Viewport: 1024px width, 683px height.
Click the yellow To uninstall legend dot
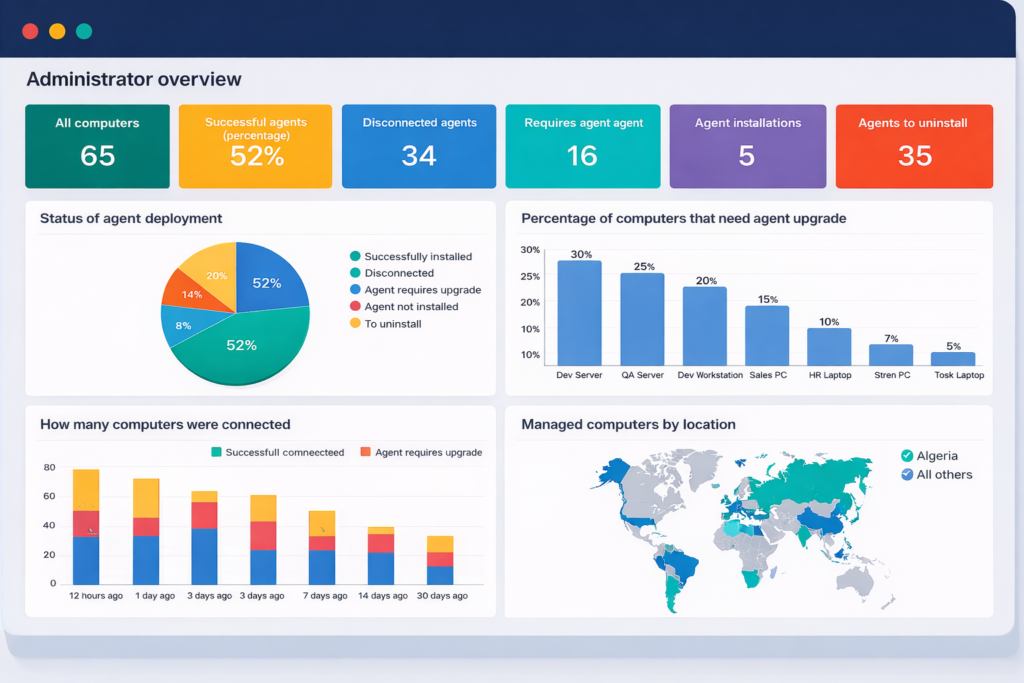(x=355, y=324)
